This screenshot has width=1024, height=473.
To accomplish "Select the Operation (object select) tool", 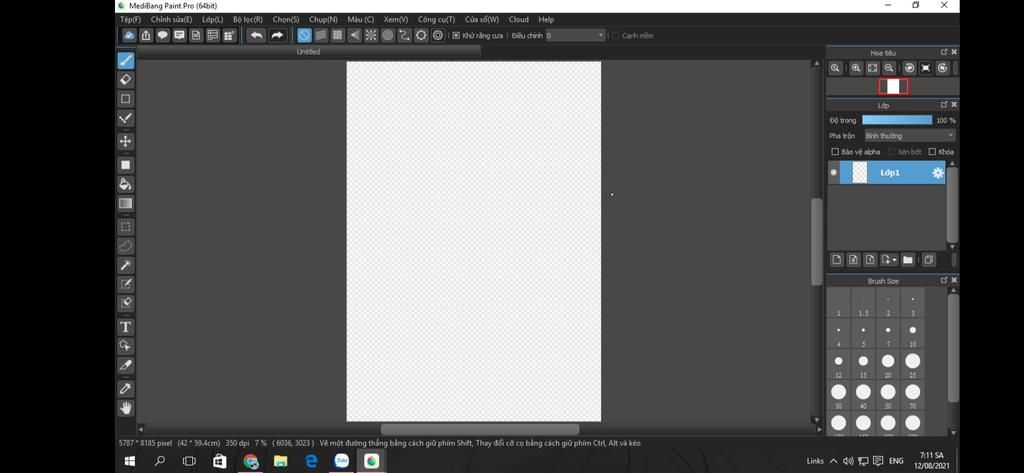I will (125, 346).
